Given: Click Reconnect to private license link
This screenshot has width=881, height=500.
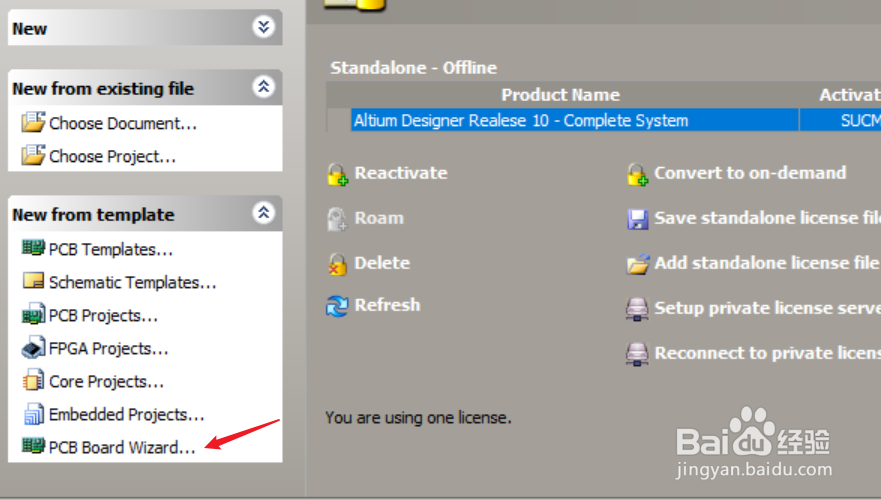Looking at the screenshot, I should (x=768, y=352).
